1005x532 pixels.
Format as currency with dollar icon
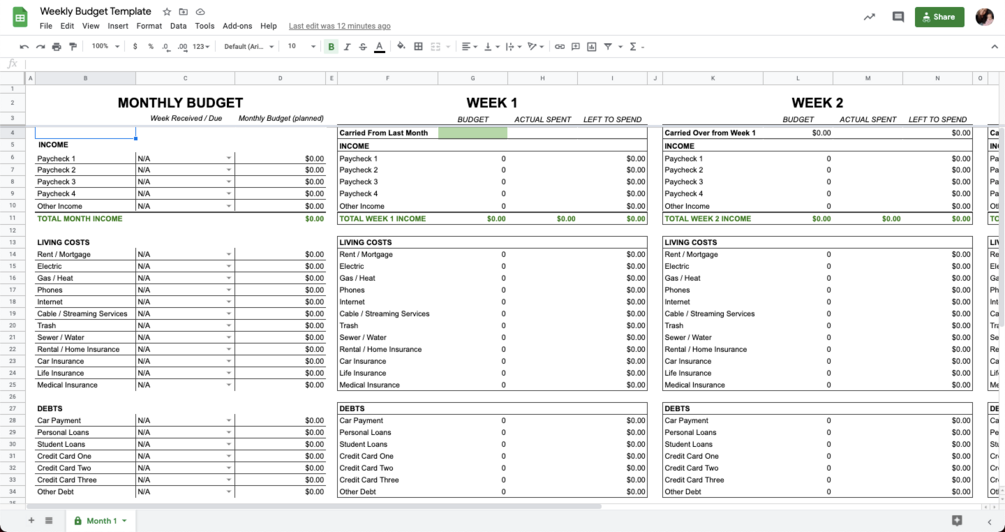tap(135, 47)
